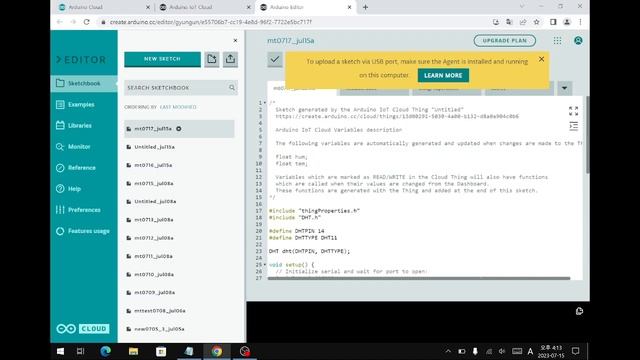Click the UPGRADE PLAN button
Screen dimensions: 640x360
[x=504, y=40]
